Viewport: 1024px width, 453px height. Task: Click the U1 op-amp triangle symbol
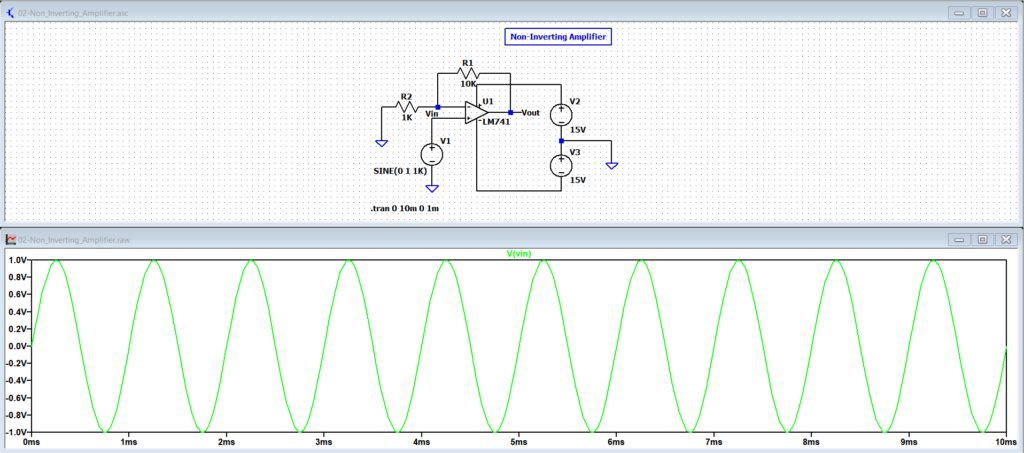point(476,112)
